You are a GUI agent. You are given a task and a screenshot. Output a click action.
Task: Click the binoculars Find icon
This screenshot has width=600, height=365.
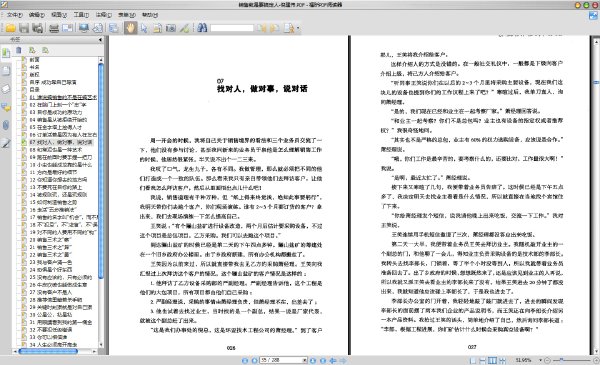tap(202, 28)
